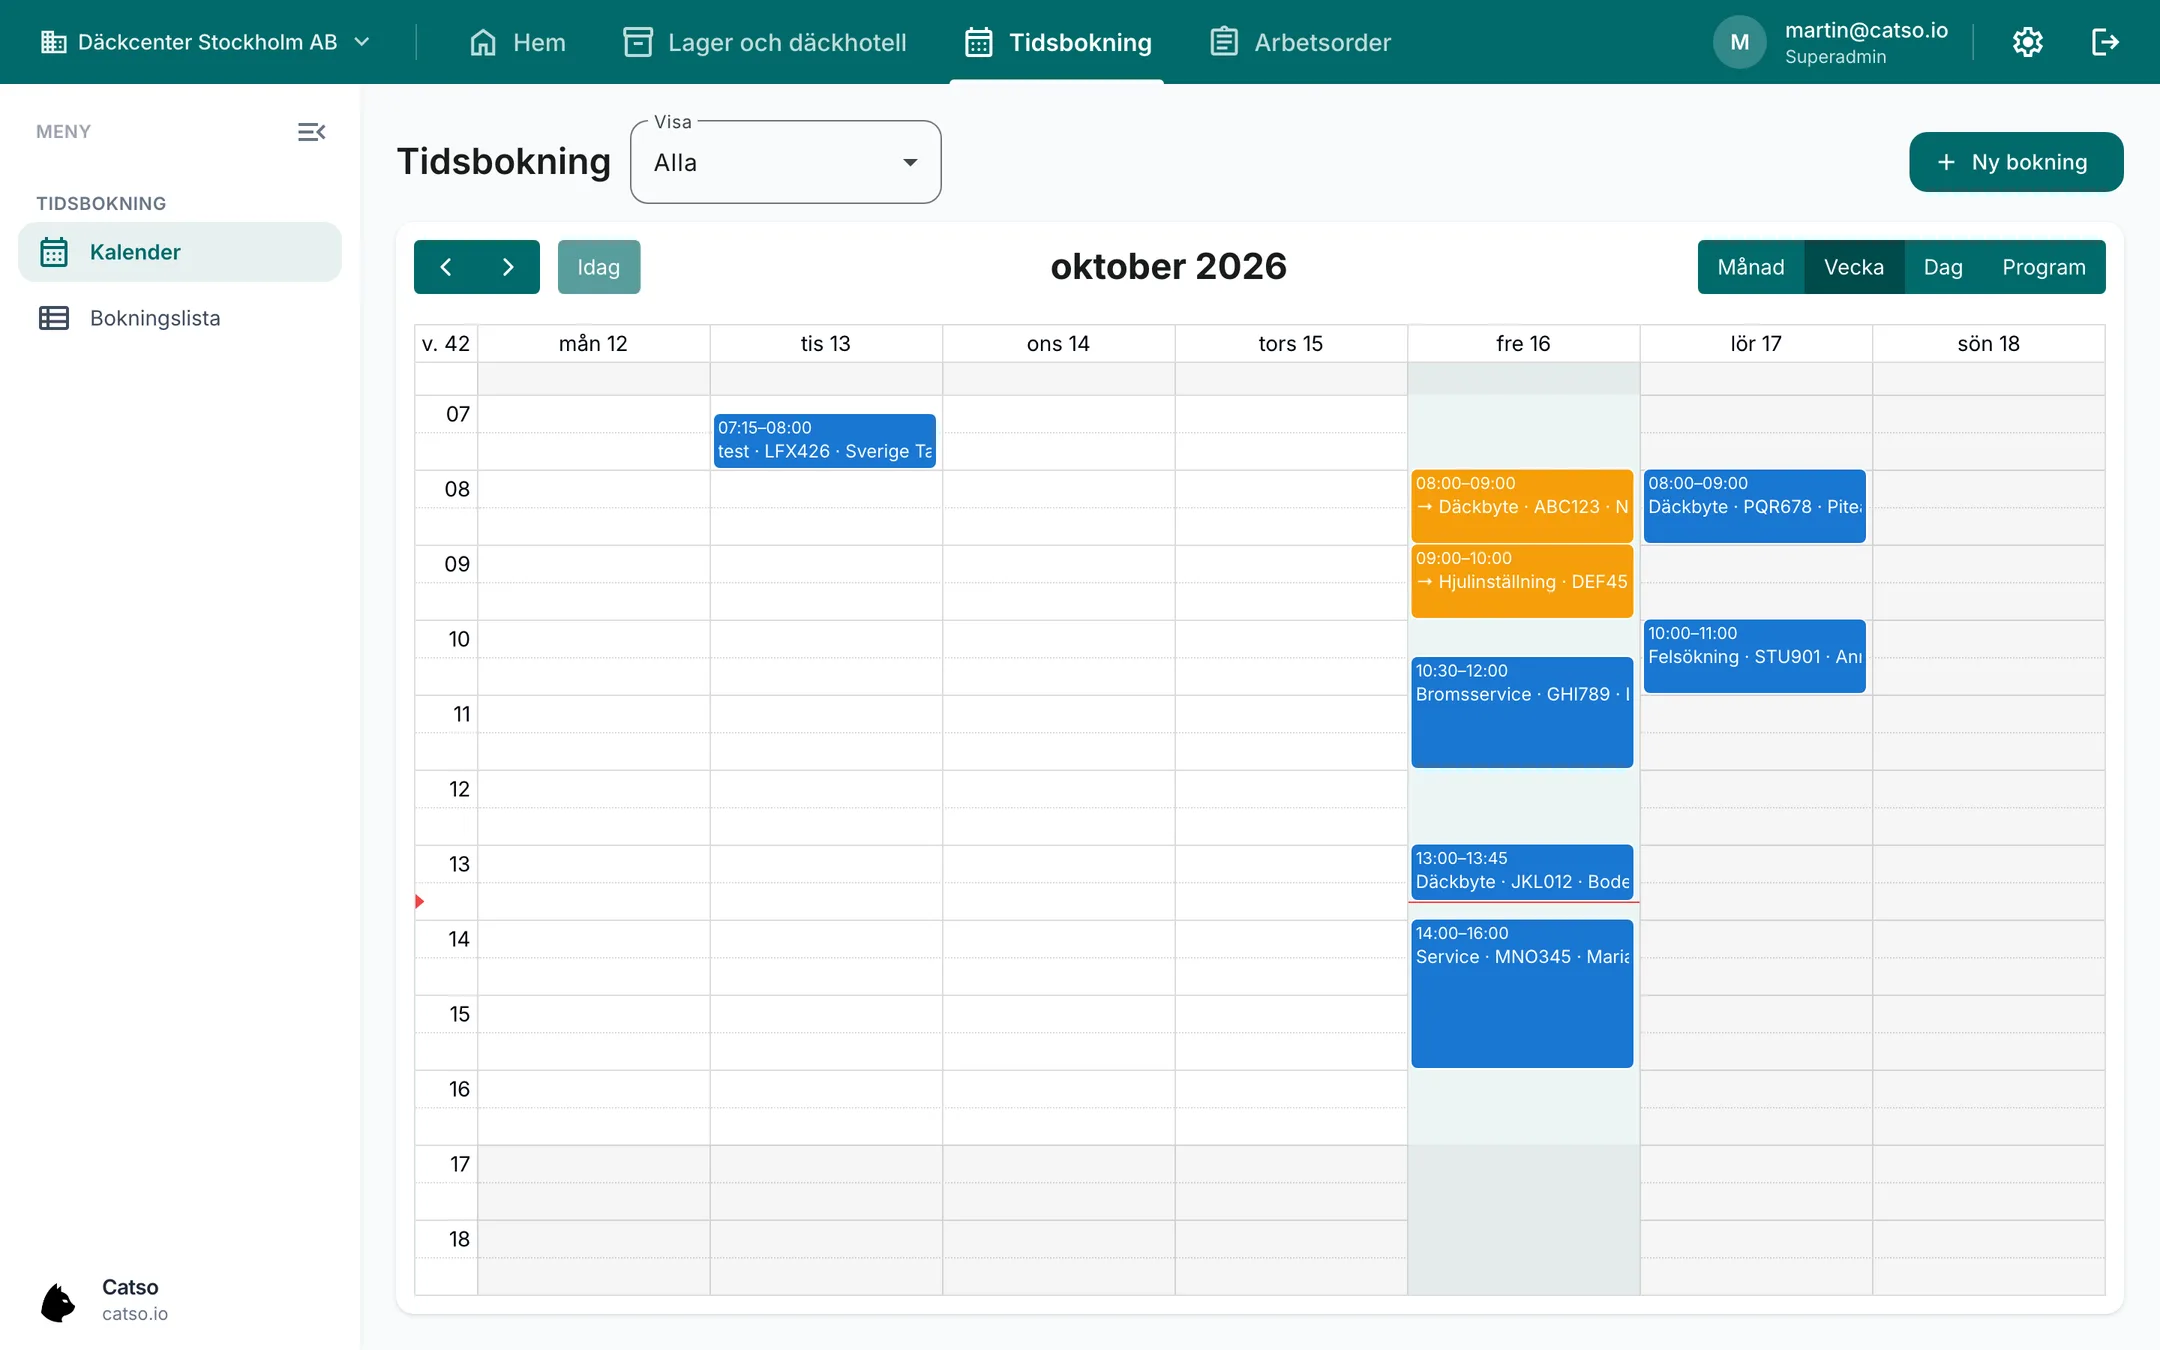This screenshot has height=1350, width=2160.
Task: Open the Däckbyte PQR678 Saturday booking
Action: pos(1755,506)
